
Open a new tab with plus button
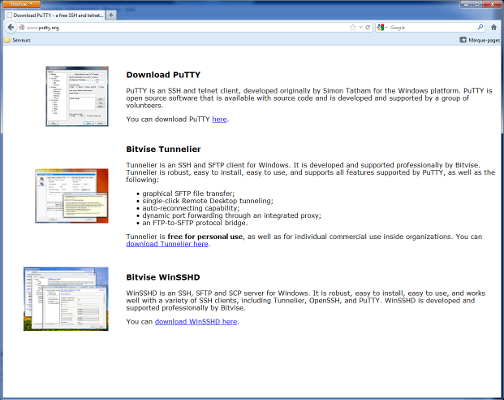coord(111,15)
